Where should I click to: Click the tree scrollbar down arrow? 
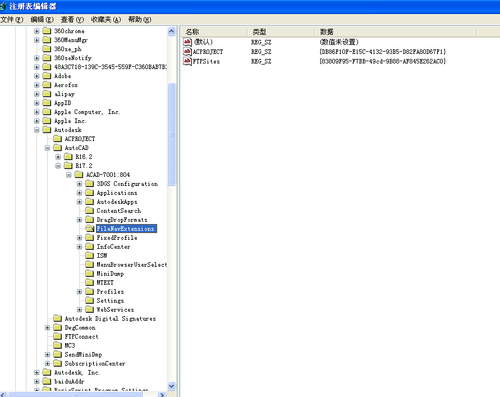[172, 386]
